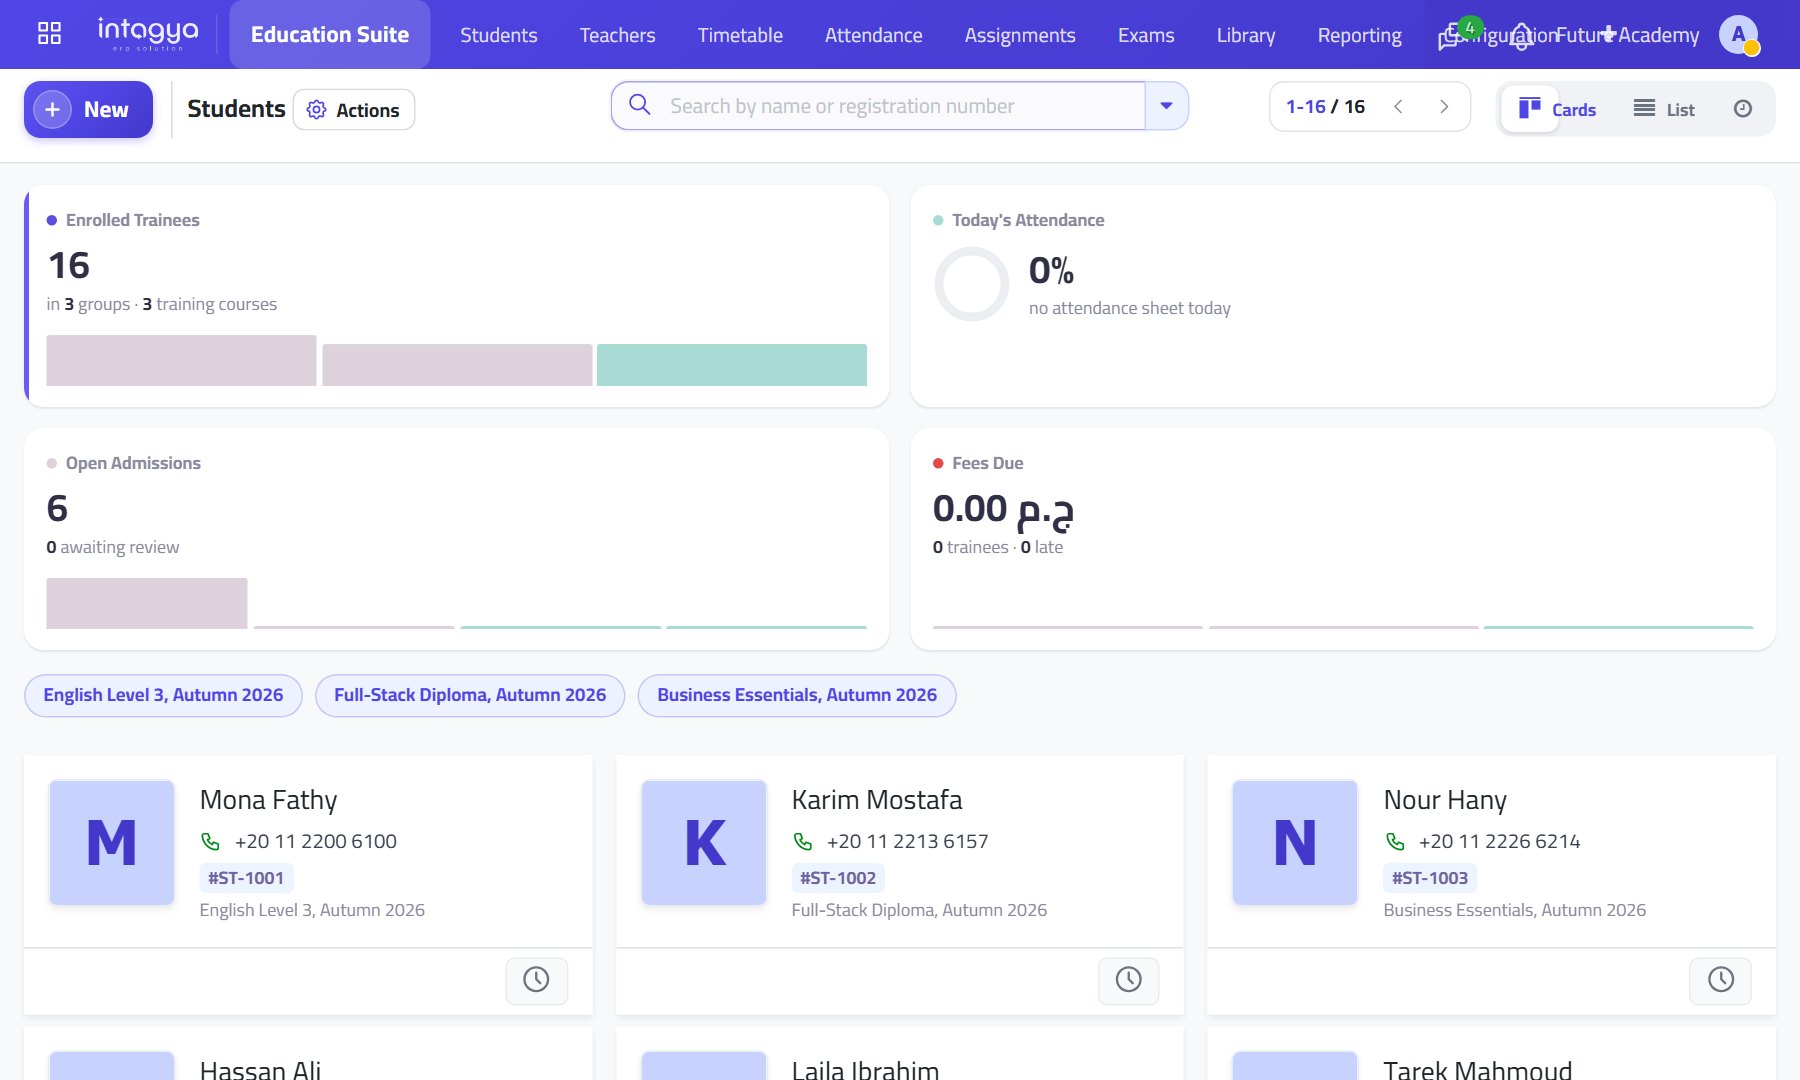Viewport: 1800px width, 1080px height.
Task: Click the phone icon for Karim Mostafa
Action: click(x=802, y=842)
